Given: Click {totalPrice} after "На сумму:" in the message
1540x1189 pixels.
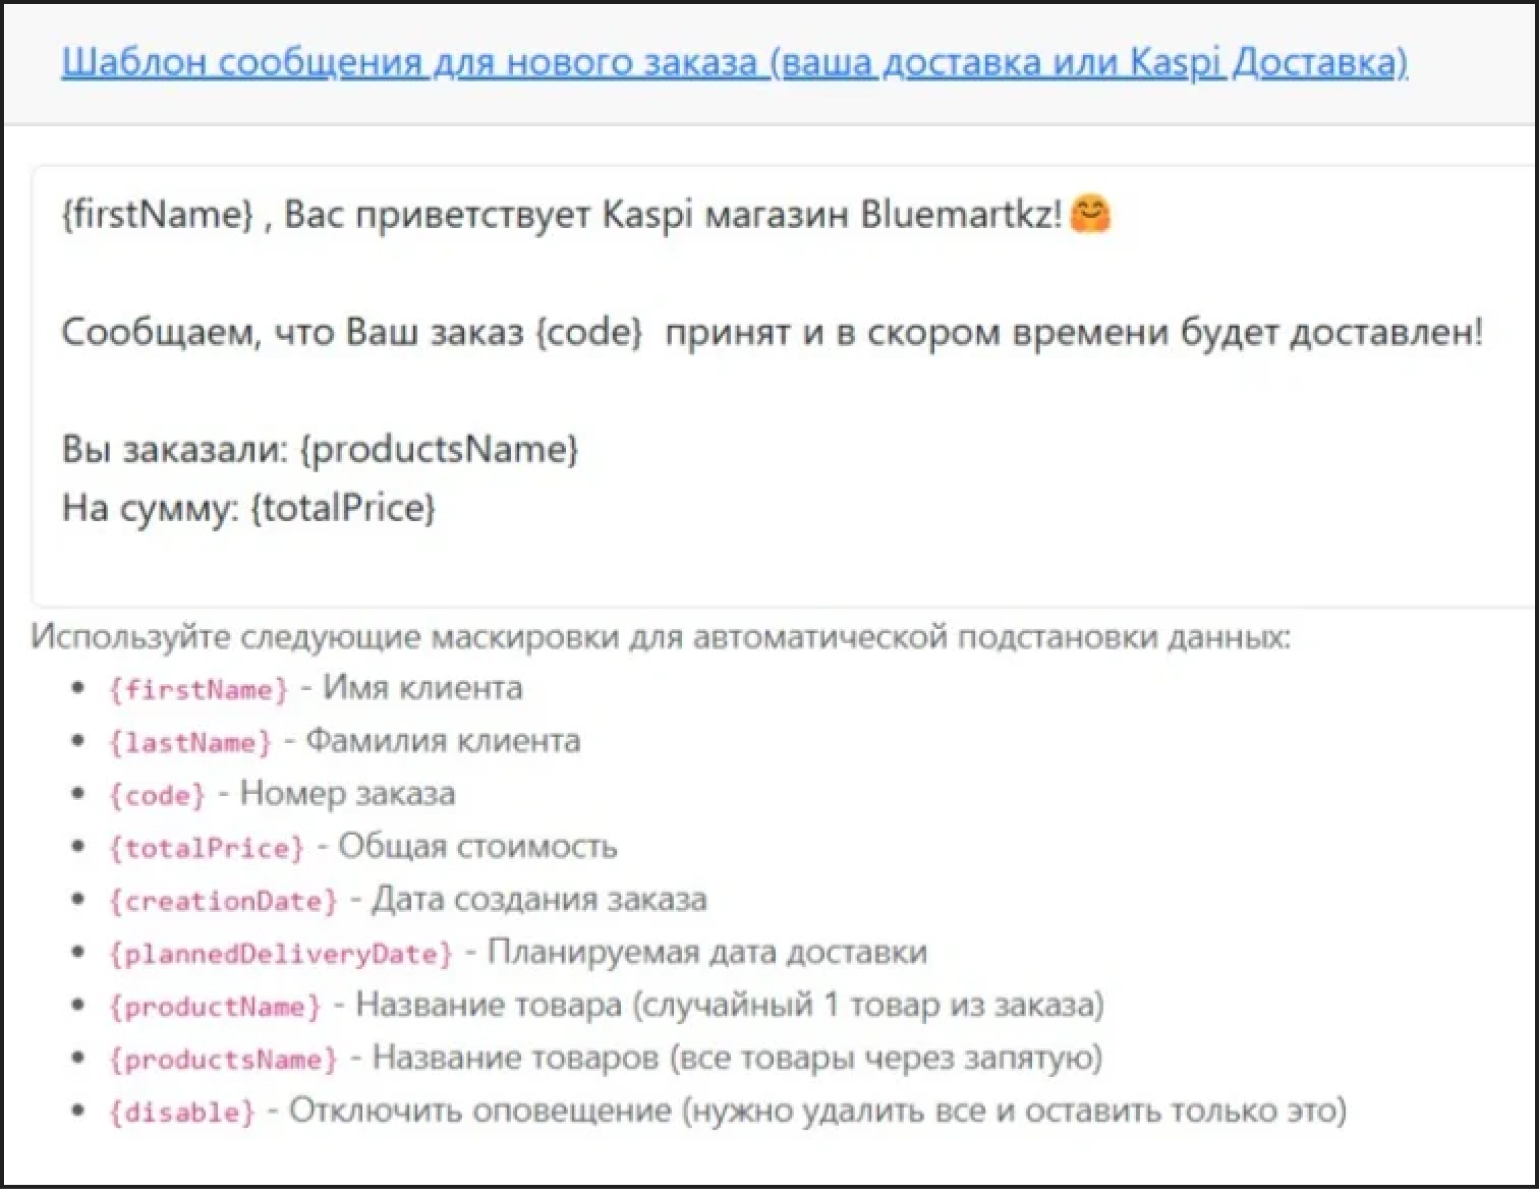Looking at the screenshot, I should point(343,508).
